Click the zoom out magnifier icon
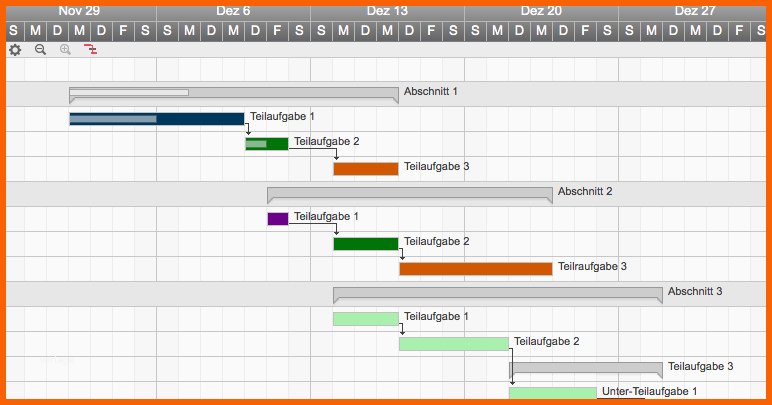772x405 pixels. (40, 49)
